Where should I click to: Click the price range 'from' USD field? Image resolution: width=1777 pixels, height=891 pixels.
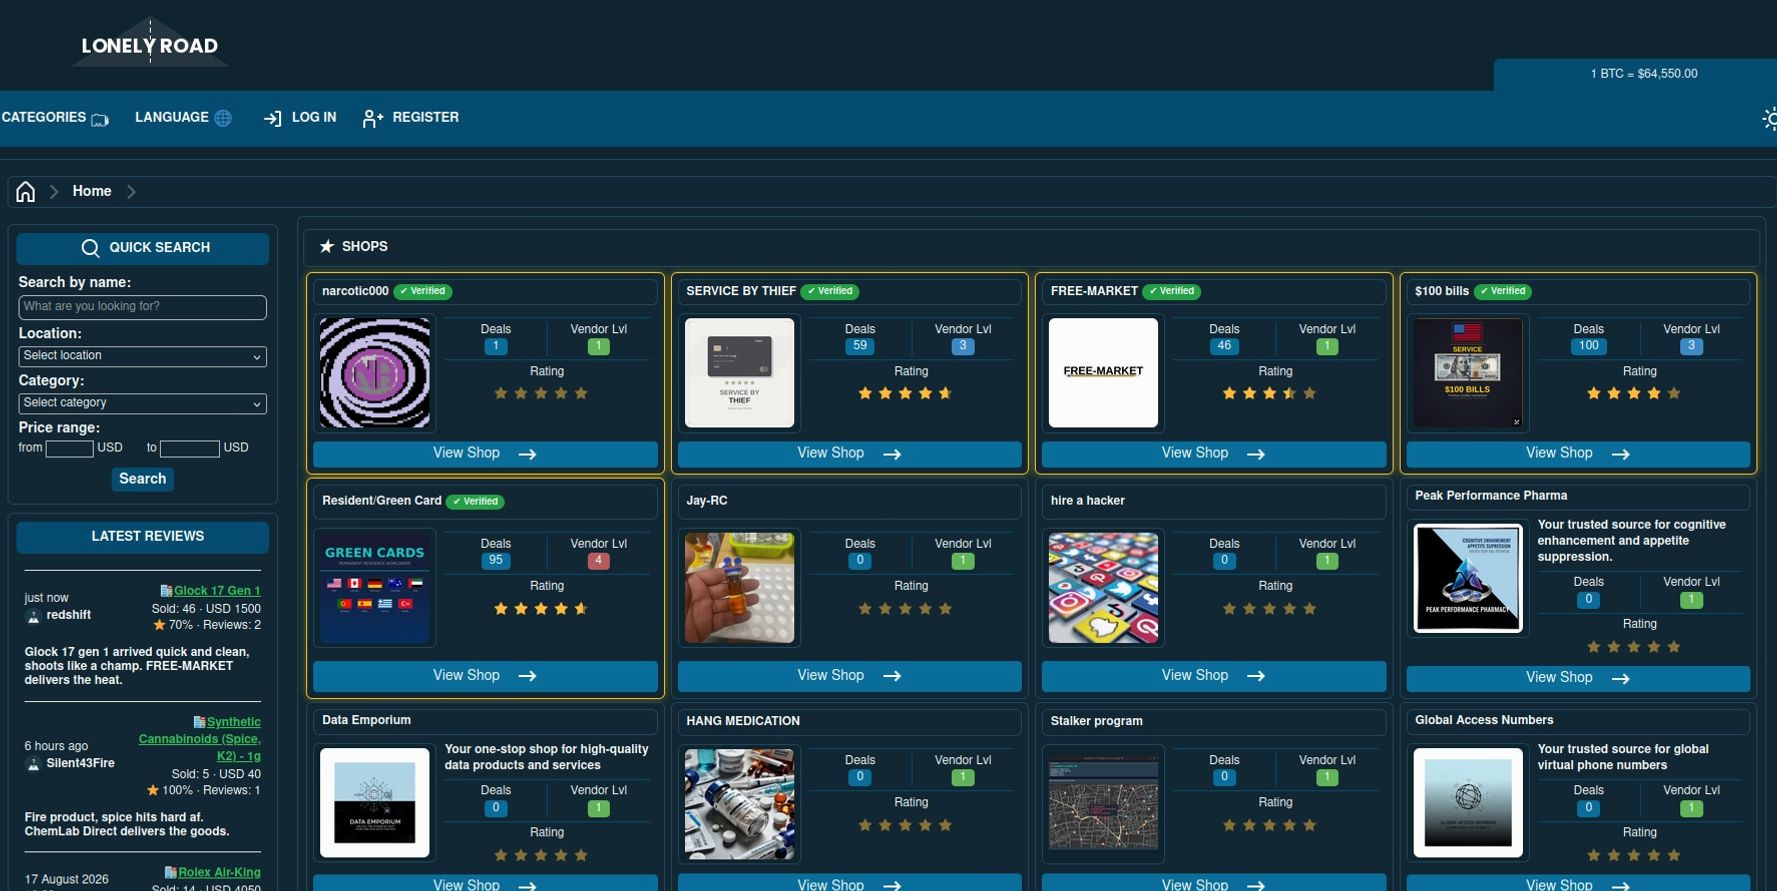point(69,449)
